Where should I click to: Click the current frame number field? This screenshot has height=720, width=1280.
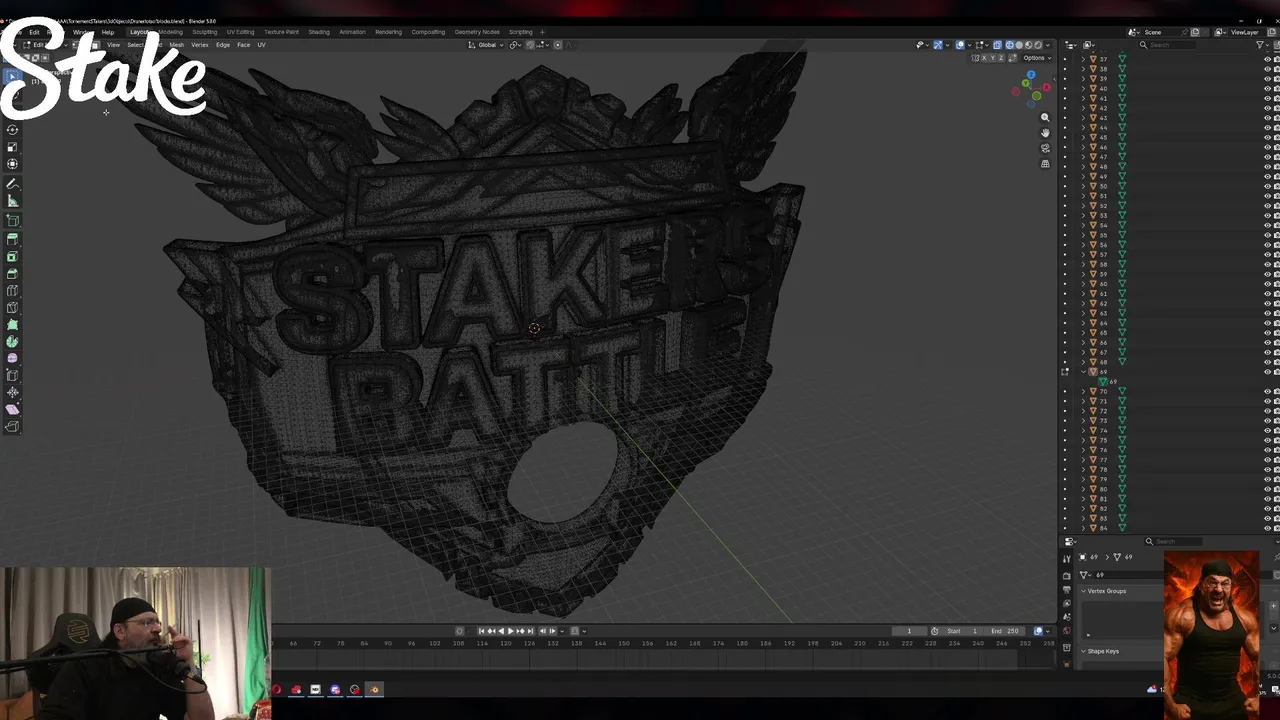909,631
